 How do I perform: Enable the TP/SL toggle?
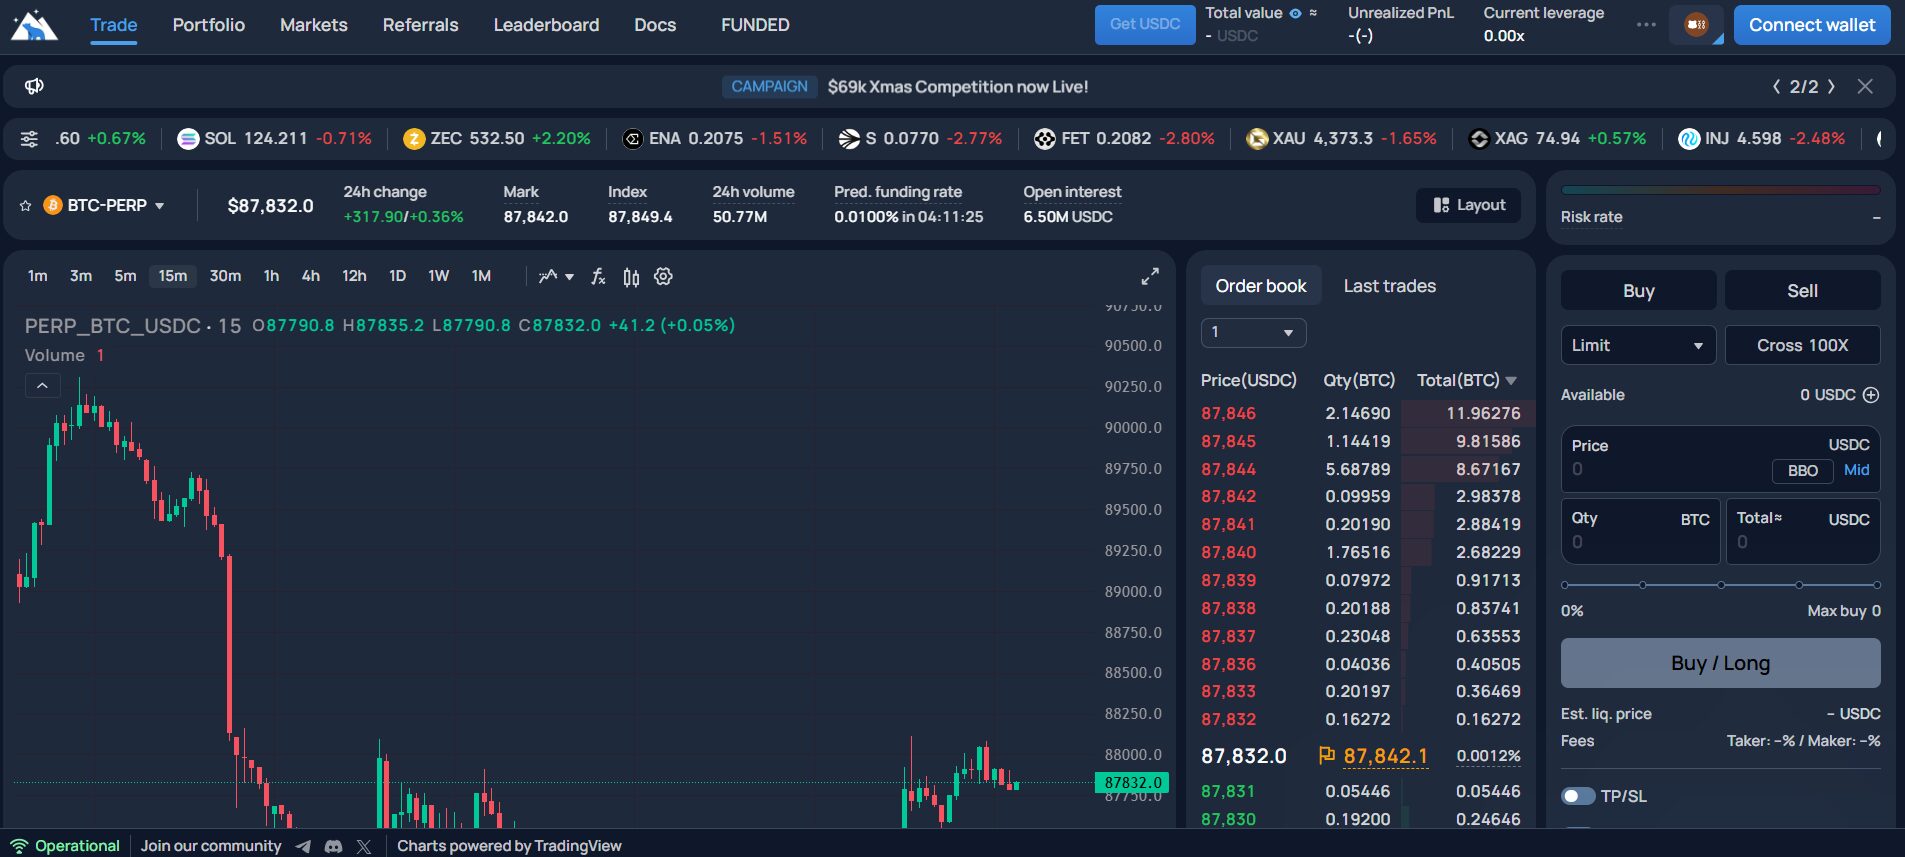(x=1578, y=796)
